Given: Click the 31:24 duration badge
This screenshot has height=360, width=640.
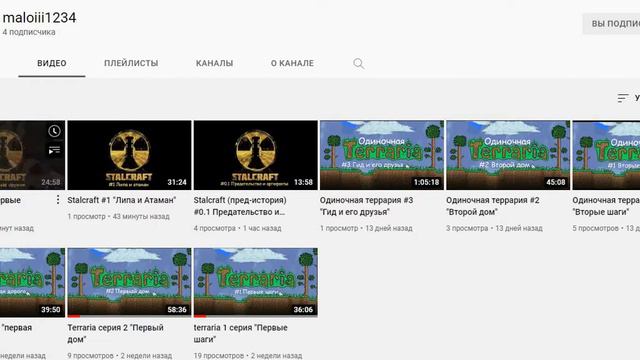Looking at the screenshot, I should 177,182.
